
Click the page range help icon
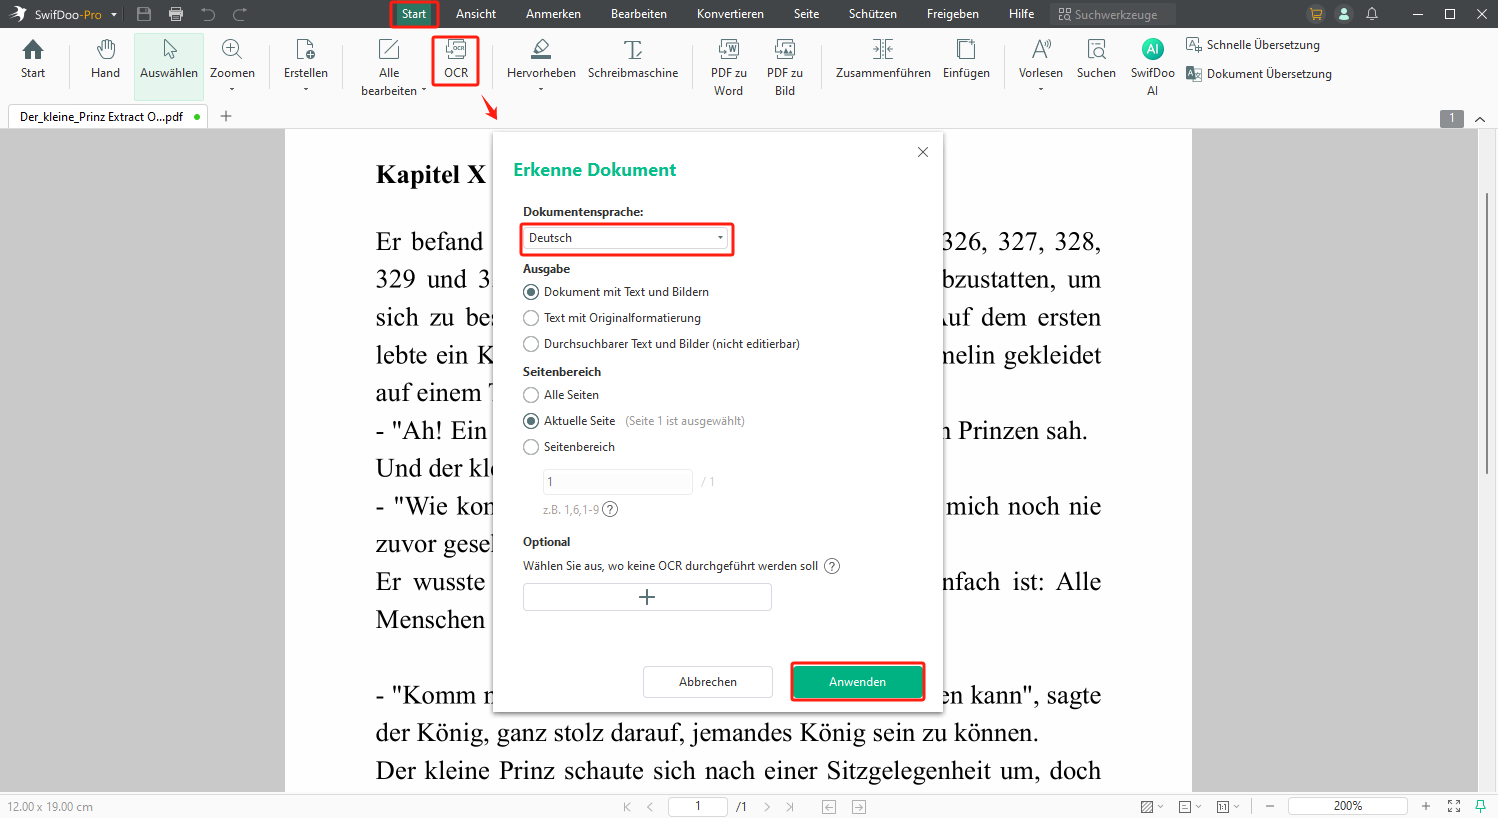point(610,509)
